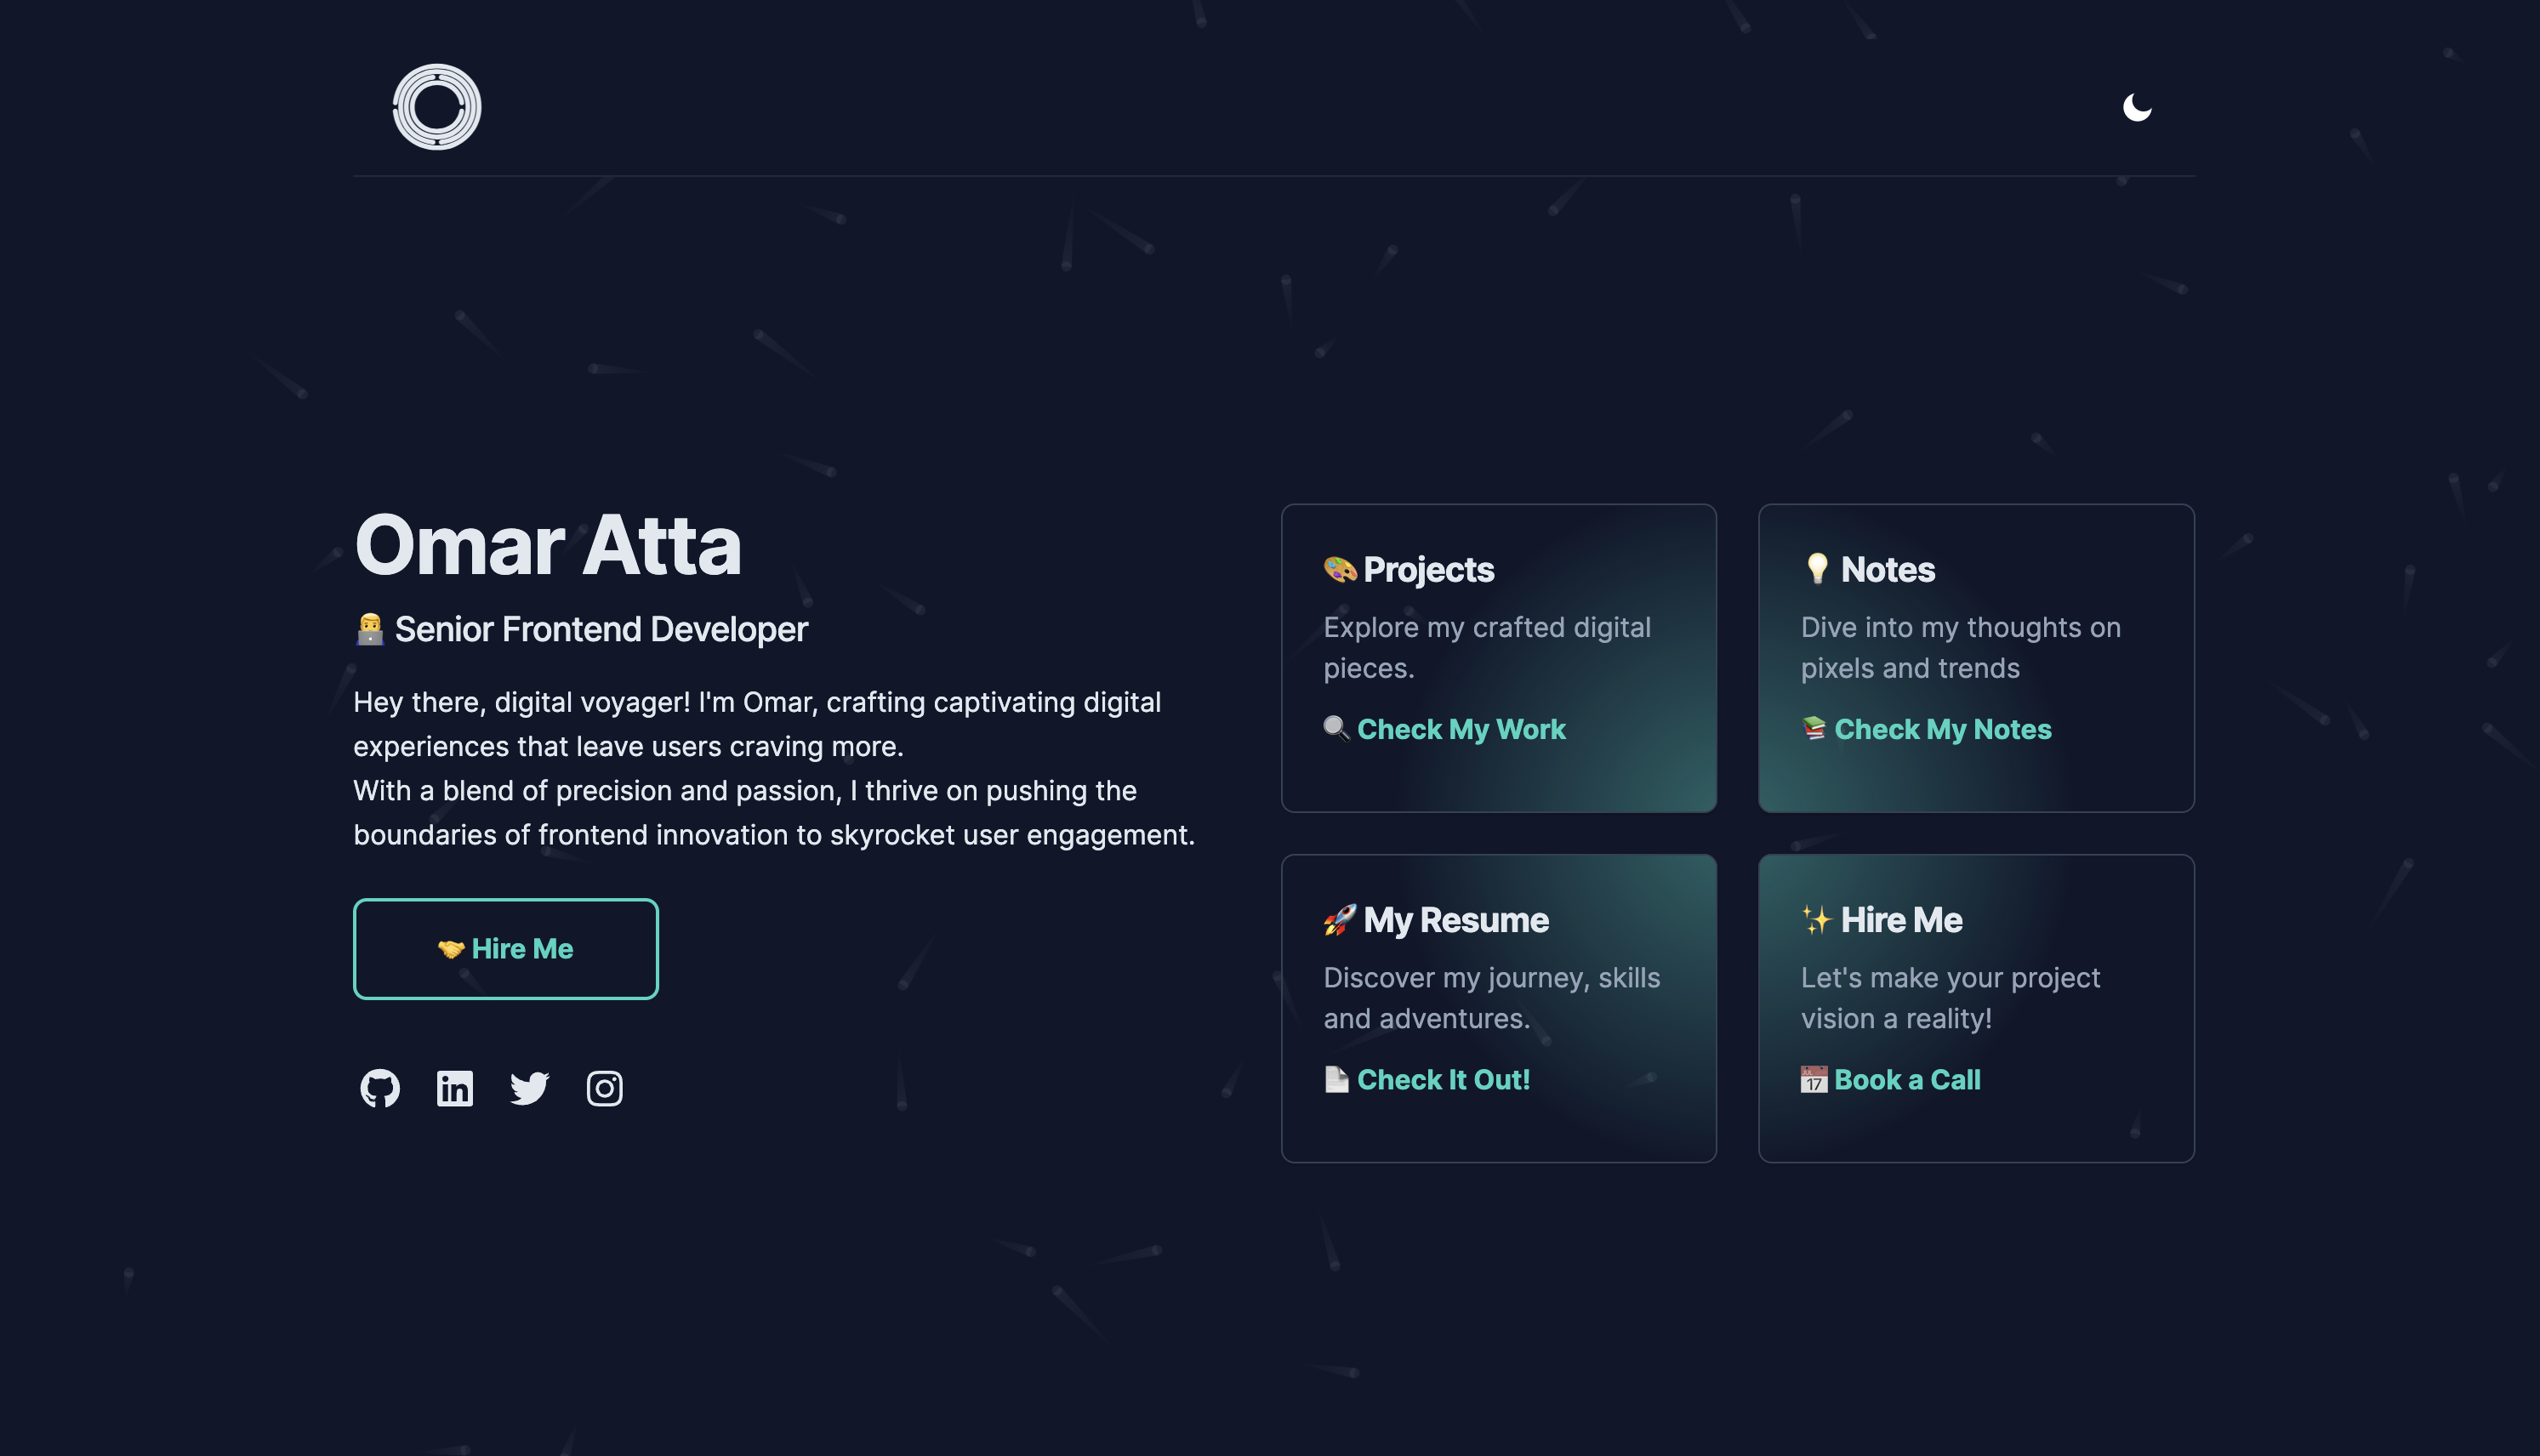Viewport: 2540px width, 1456px height.
Task: Follow the Check My Notes link
Action: 1942,729
